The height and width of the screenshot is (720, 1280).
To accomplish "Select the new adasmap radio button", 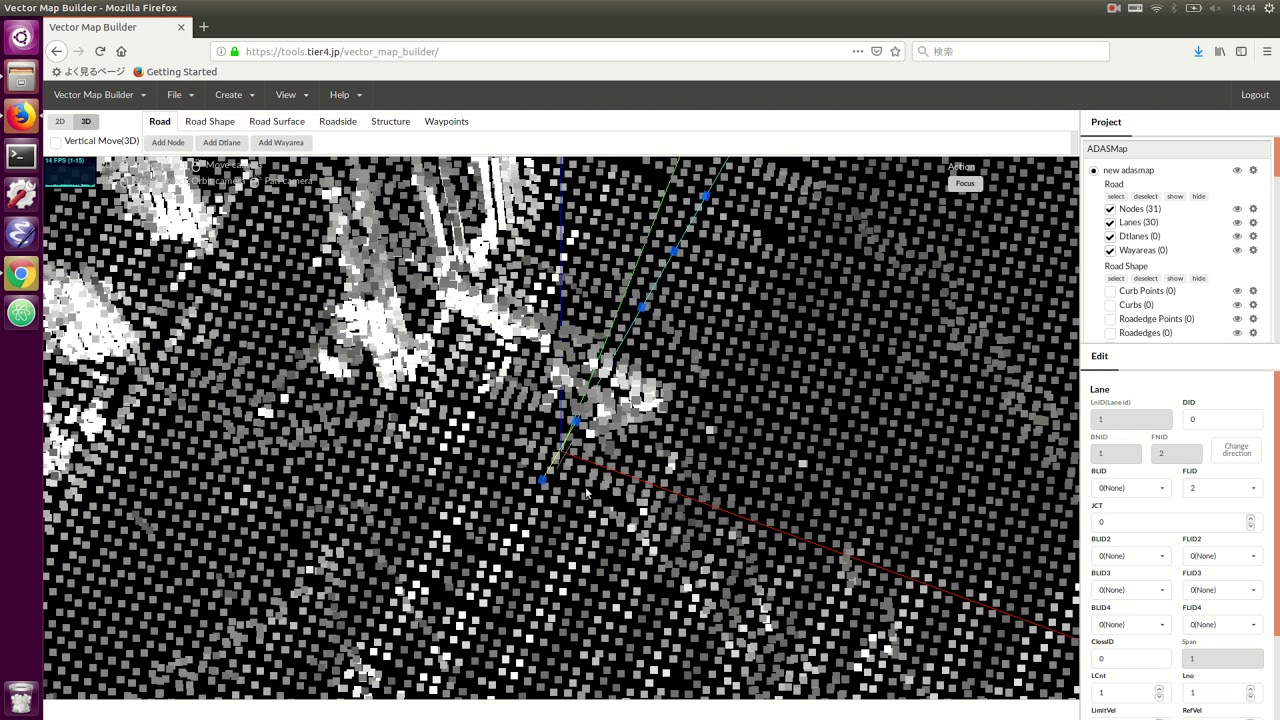I will tap(1094, 171).
